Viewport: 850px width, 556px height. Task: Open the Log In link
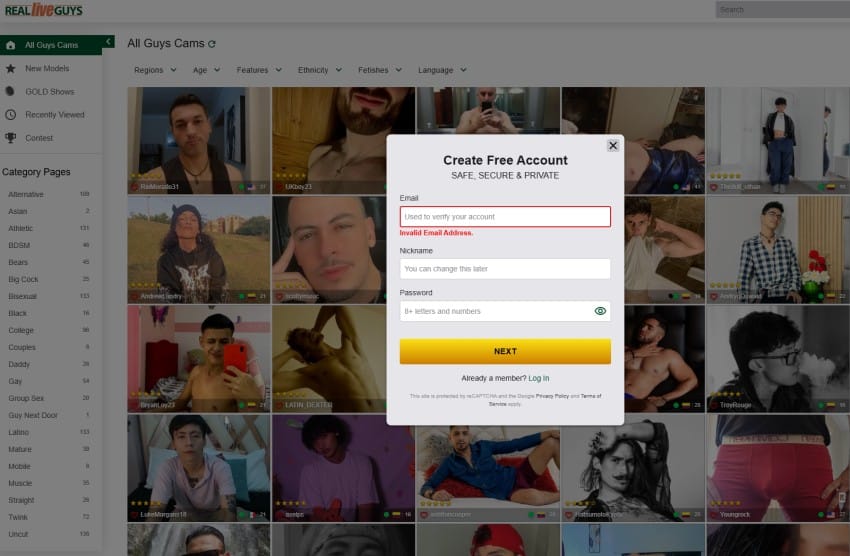pos(538,378)
